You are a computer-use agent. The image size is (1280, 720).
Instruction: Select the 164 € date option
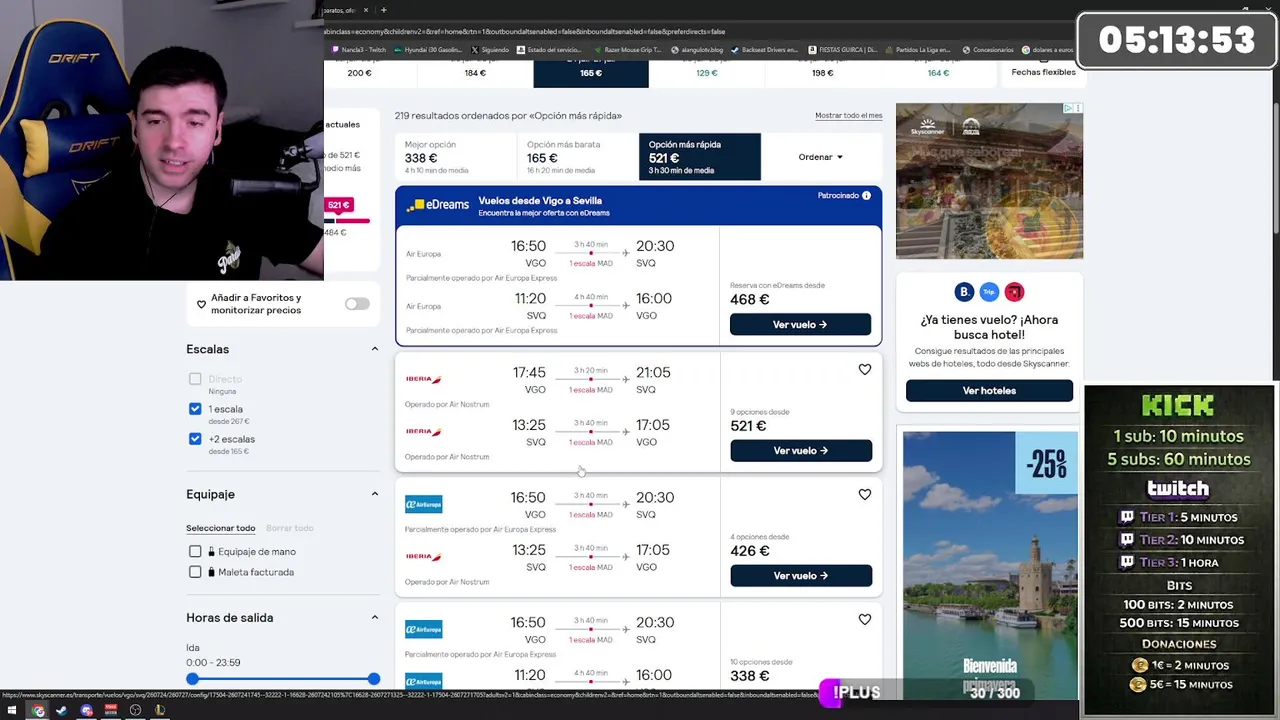(x=938, y=73)
